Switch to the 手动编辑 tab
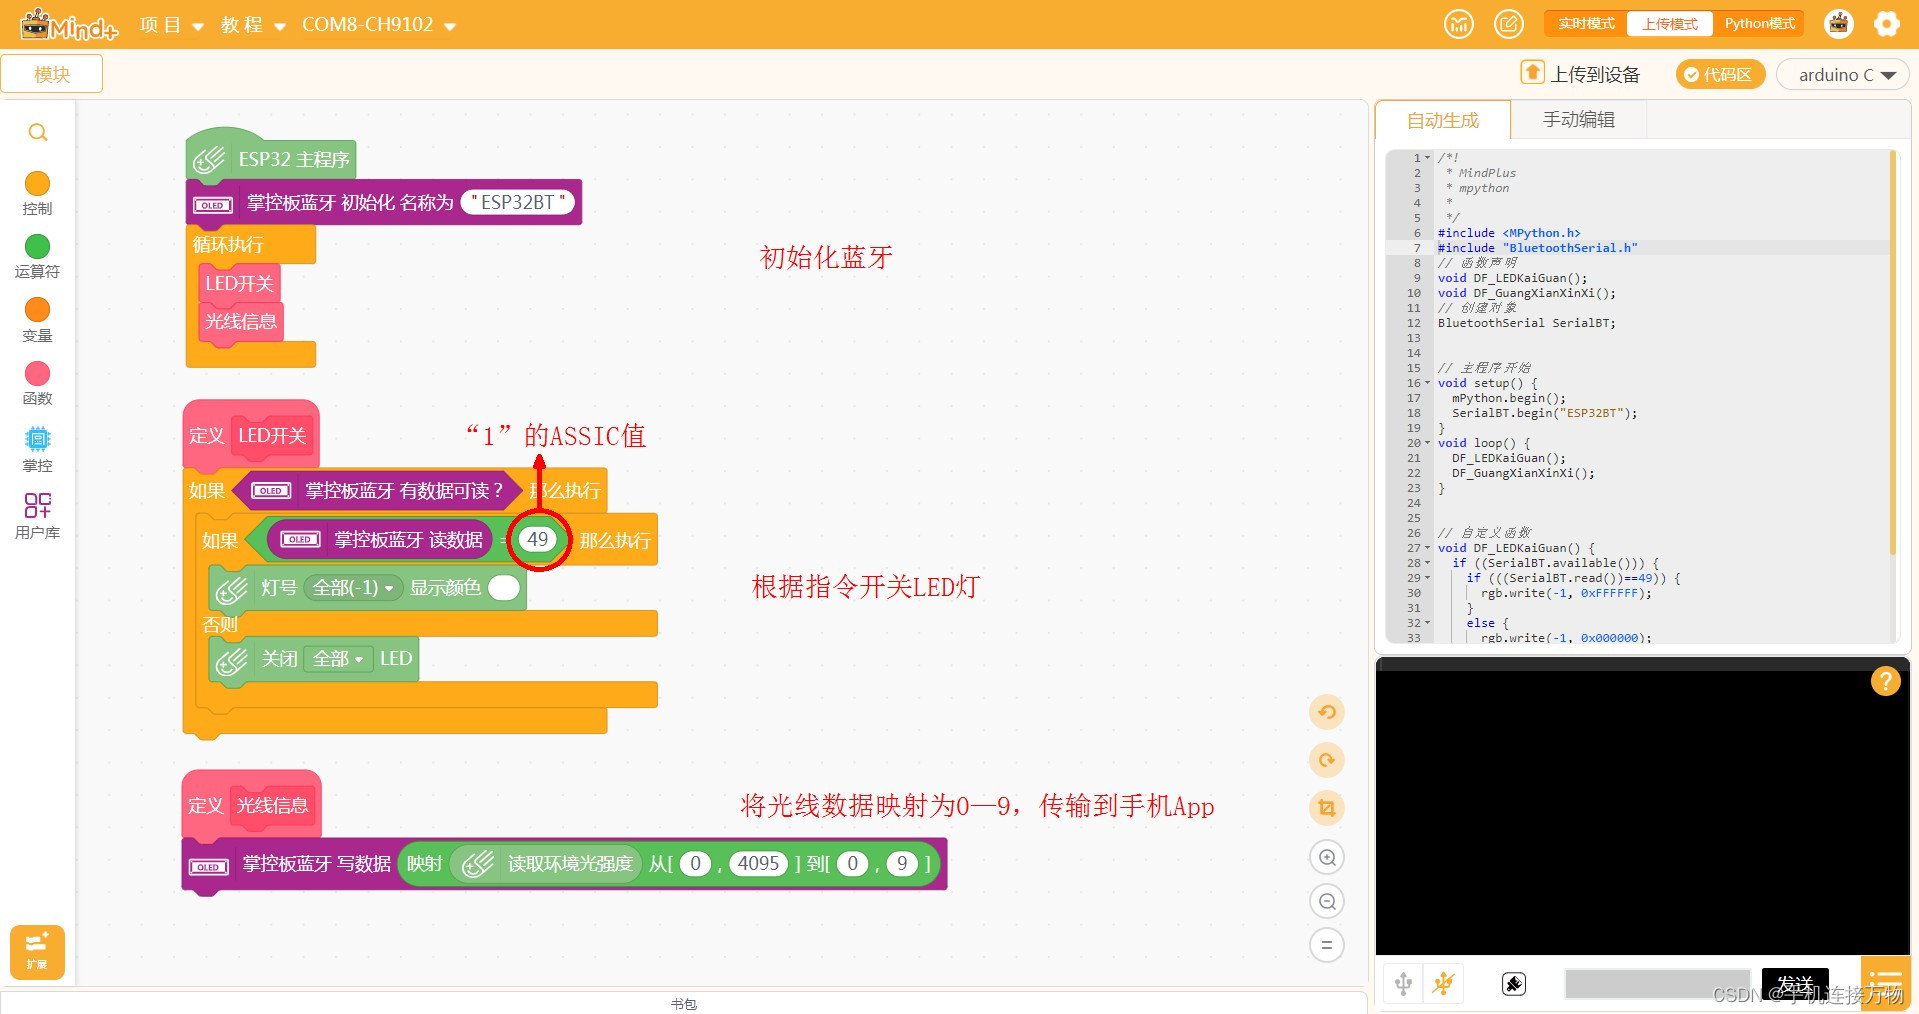 click(x=1578, y=119)
